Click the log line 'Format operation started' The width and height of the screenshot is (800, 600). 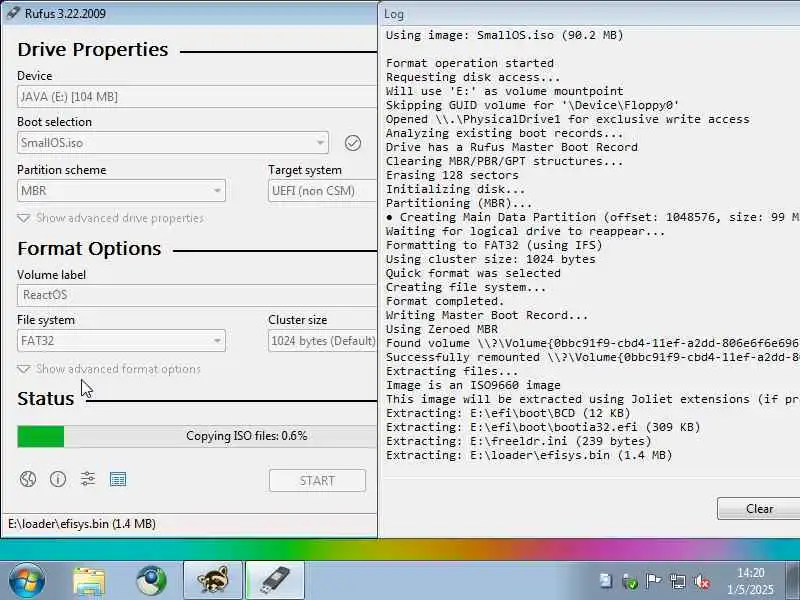click(469, 63)
